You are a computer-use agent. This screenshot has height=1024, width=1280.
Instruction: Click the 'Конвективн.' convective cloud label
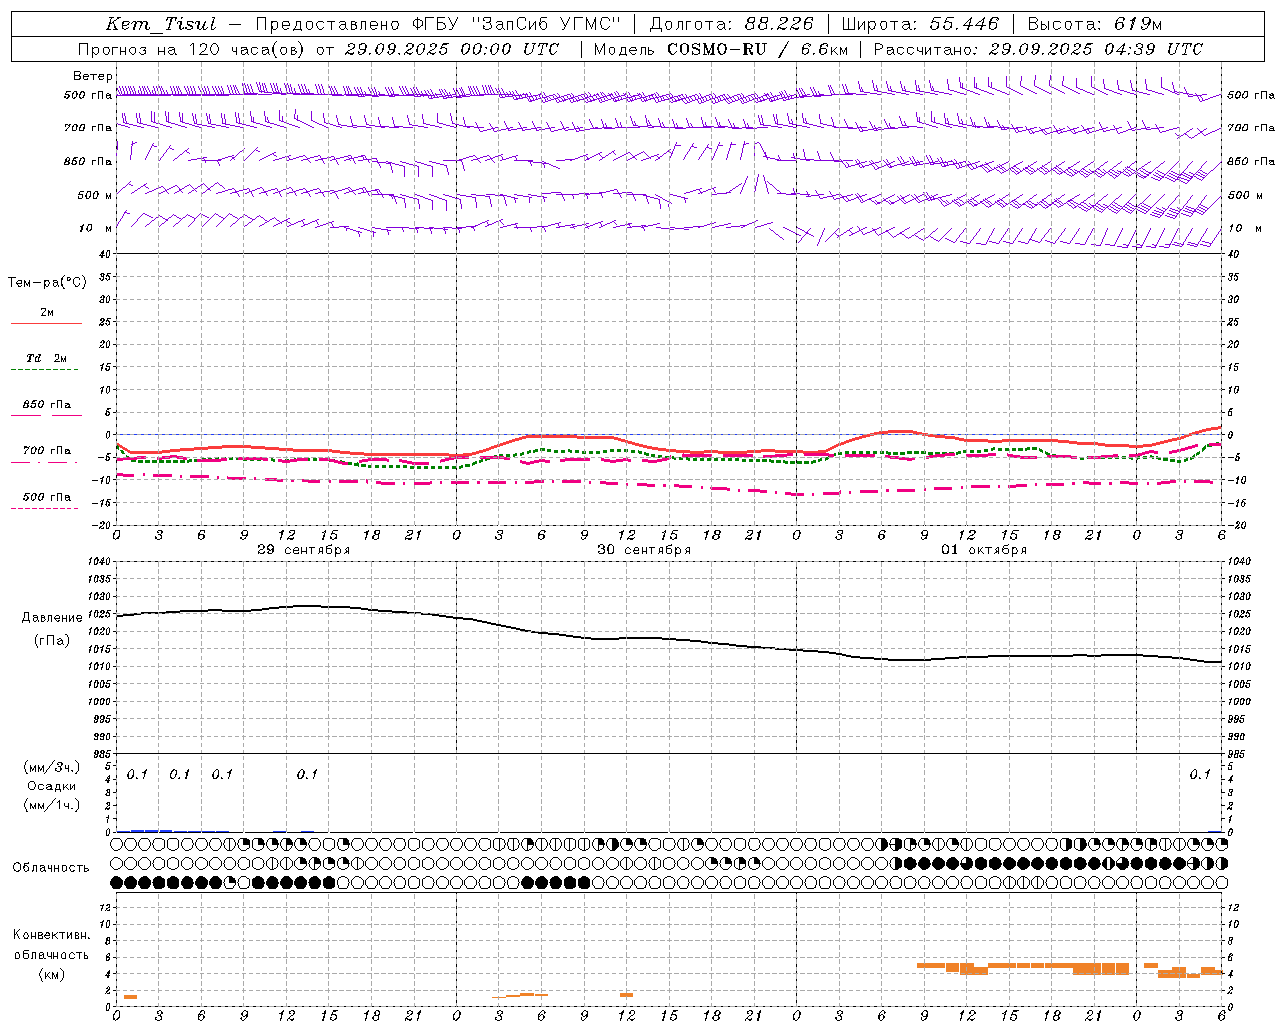[52, 935]
